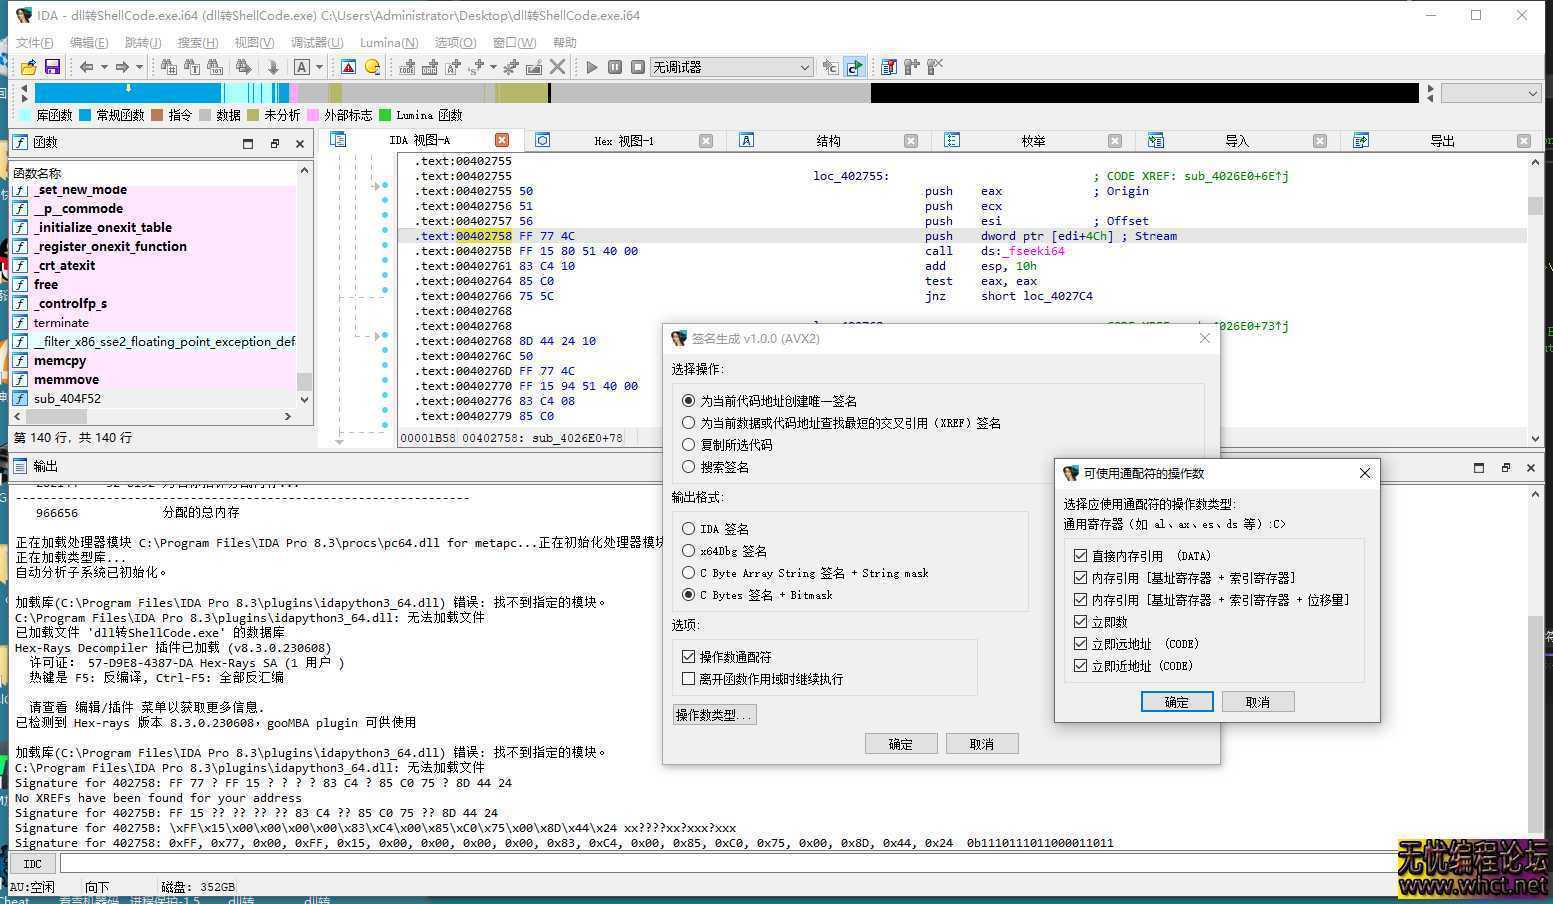The width and height of the screenshot is (1553, 904).
Task: Open the text search icon in toolbar
Action: [x=193, y=66]
